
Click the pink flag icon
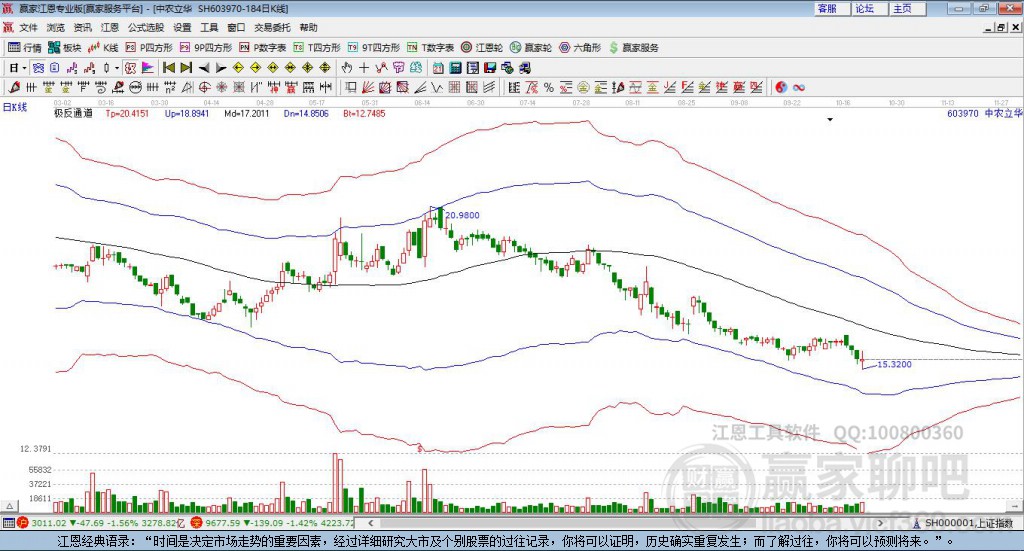148,68
